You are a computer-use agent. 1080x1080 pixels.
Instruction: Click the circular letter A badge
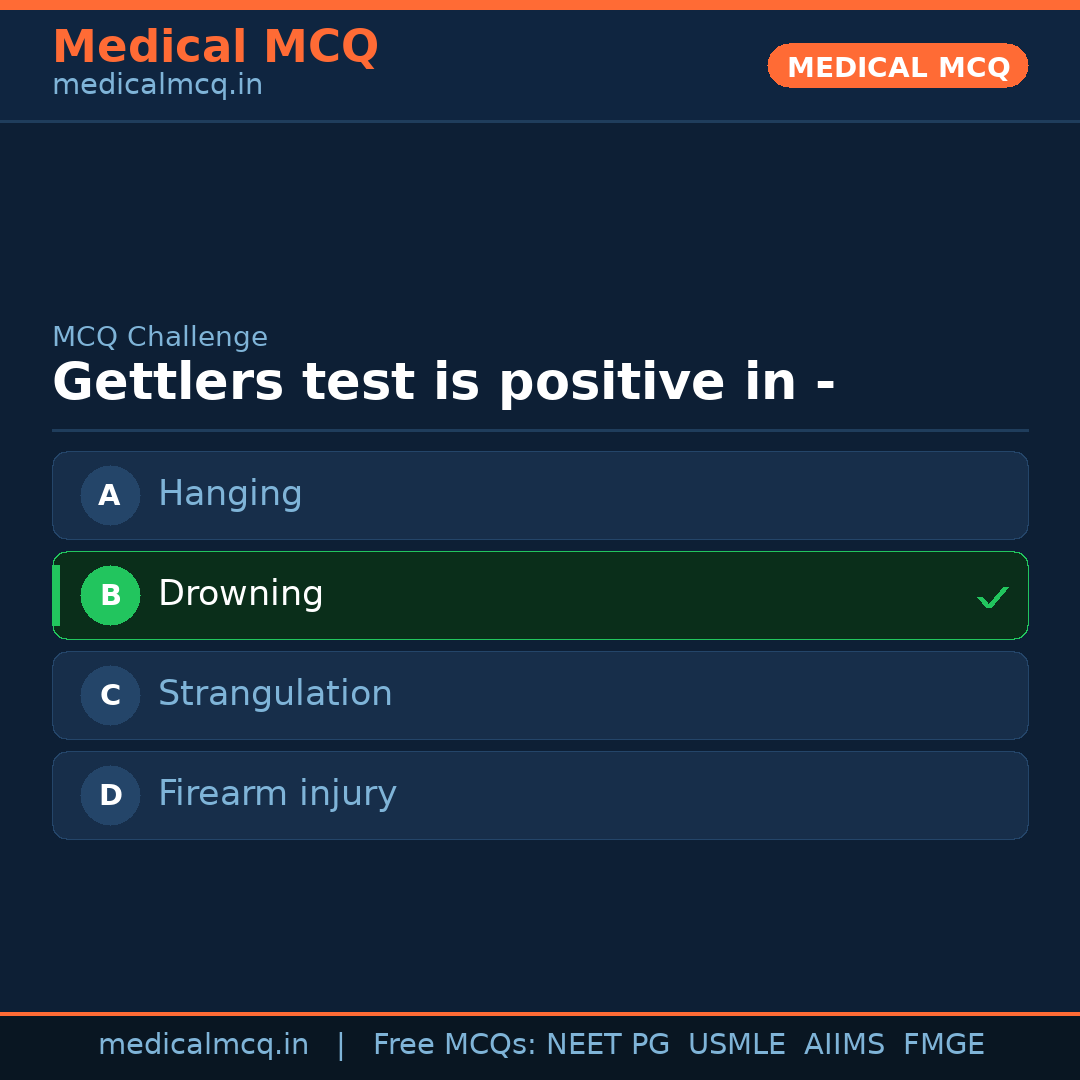click(110, 495)
